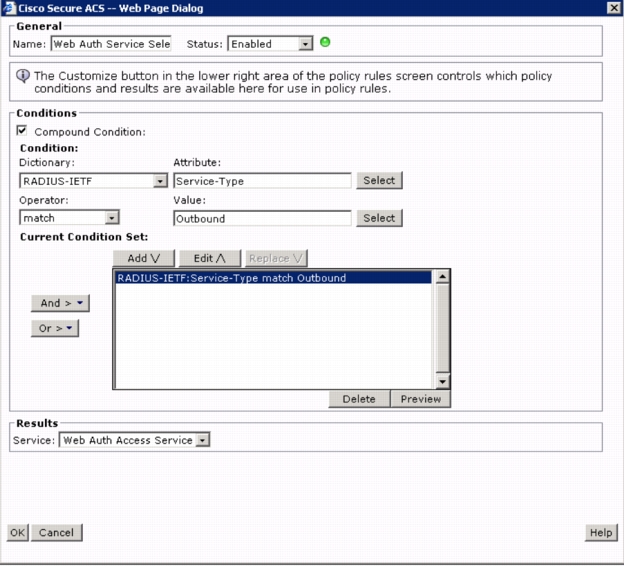Click the Name input field
626x567 pixels.
click(111, 44)
